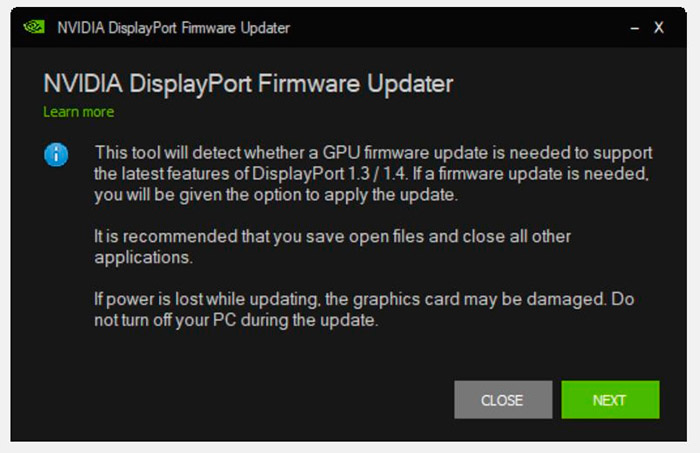Click the blue information icon

tap(56, 155)
